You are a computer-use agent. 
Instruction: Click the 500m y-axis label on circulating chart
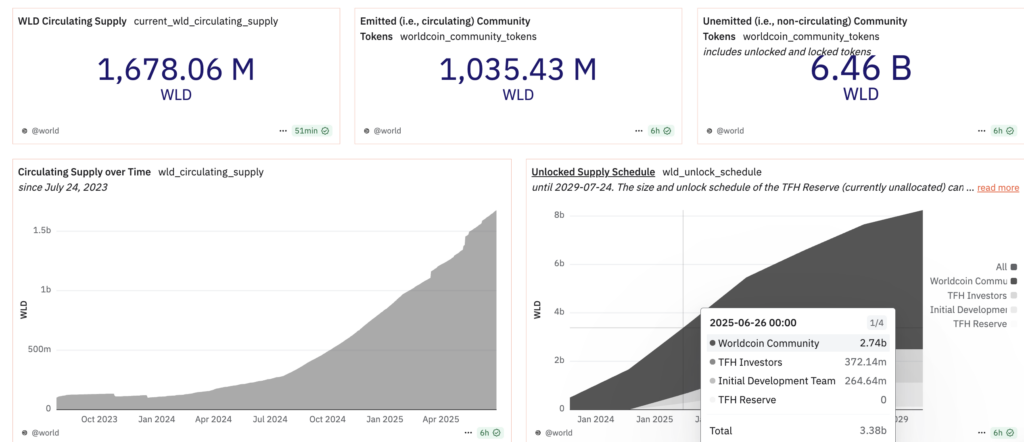coord(41,349)
